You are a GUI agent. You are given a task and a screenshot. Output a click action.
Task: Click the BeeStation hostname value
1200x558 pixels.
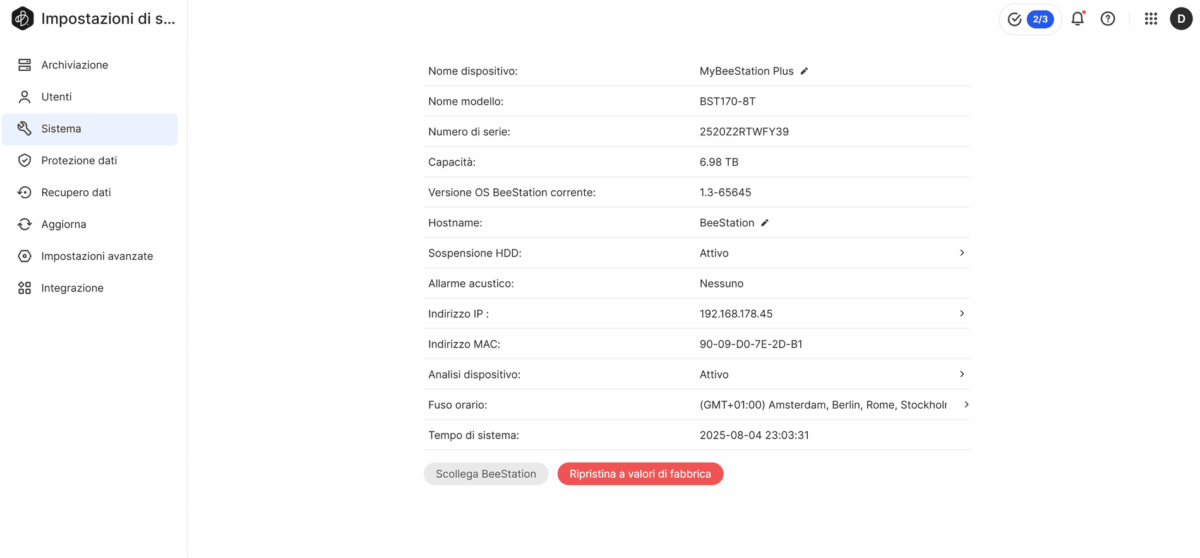[x=727, y=223]
